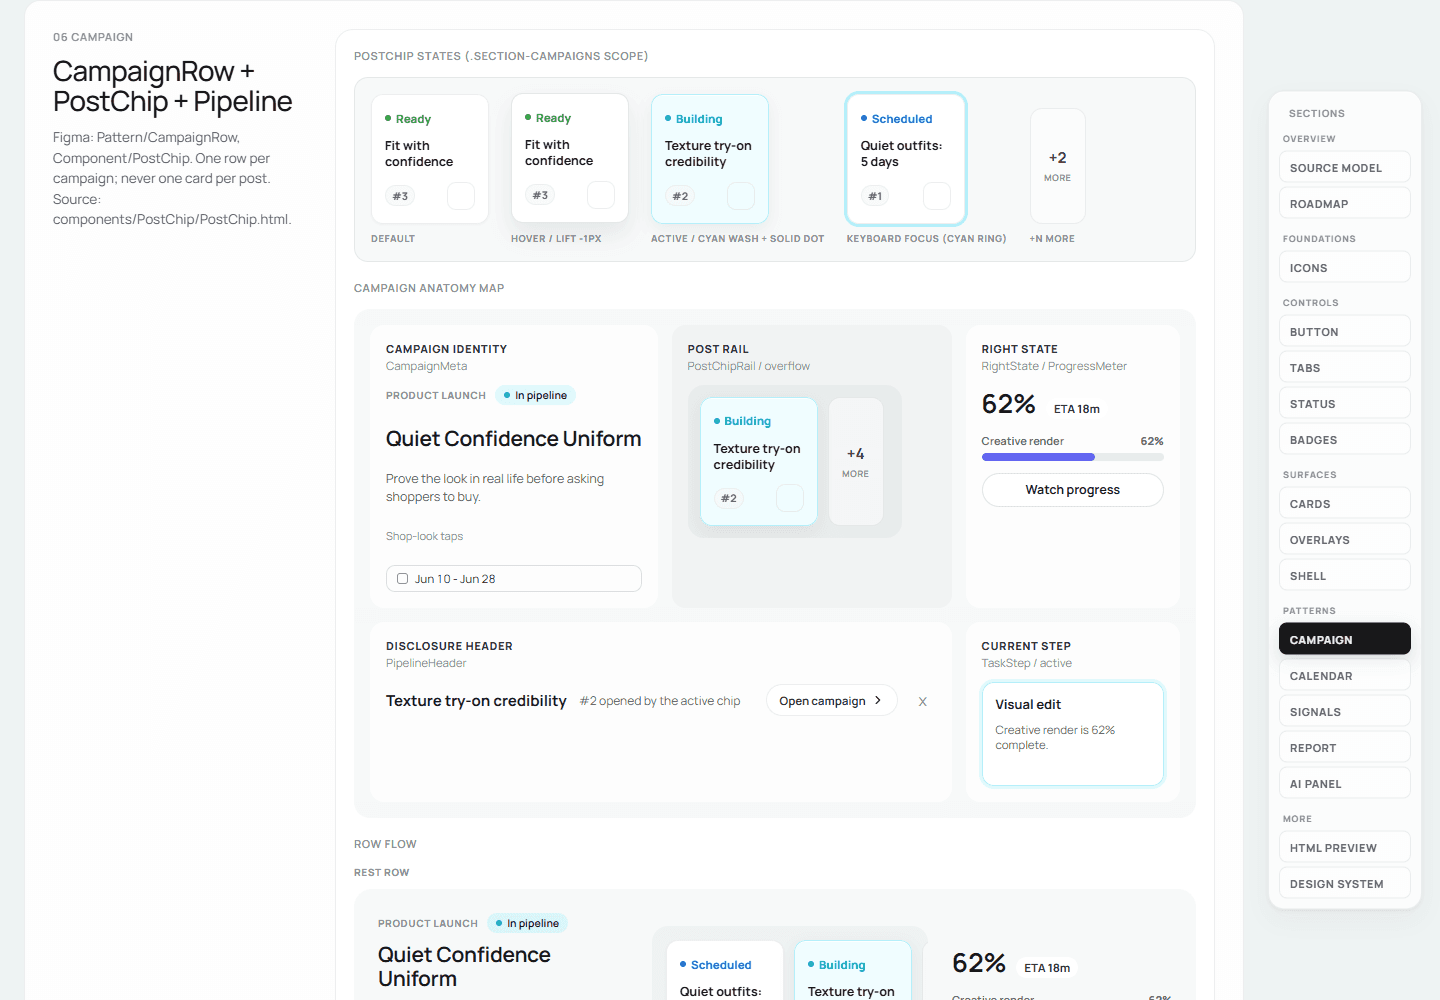Click the empty icon box on Default Ready chip
1440x1000 pixels.
point(461,196)
